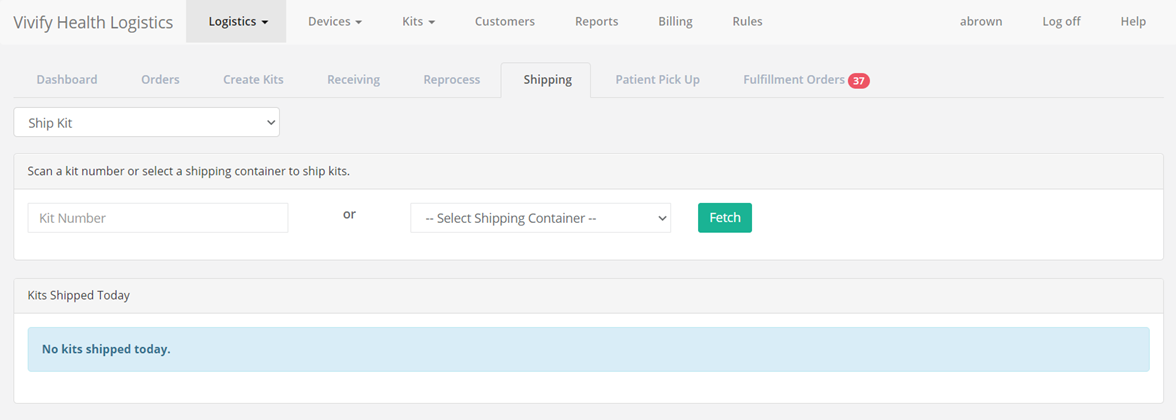The image size is (1176, 420).
Task: Click the Fulfillment Orders 37 badge
Action: coord(859,80)
